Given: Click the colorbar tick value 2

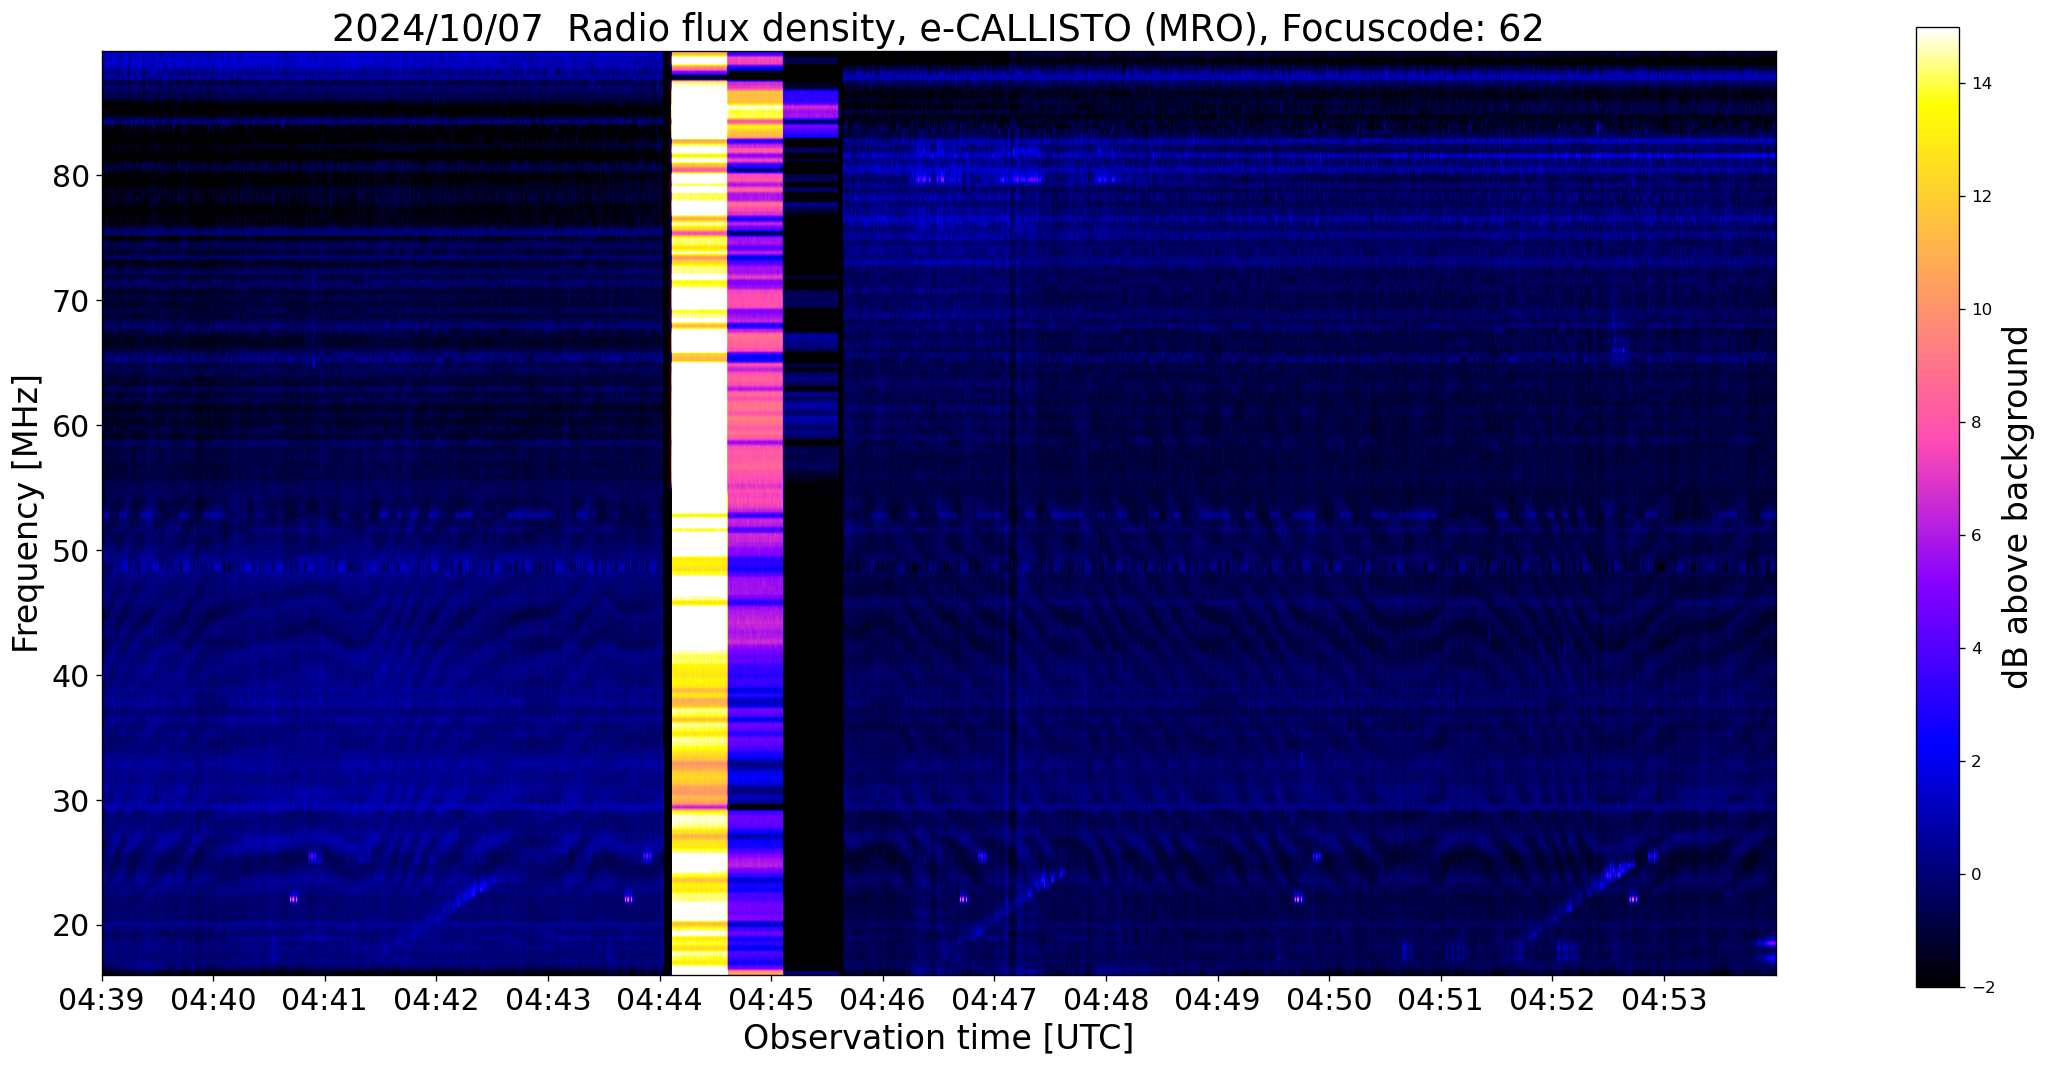Looking at the screenshot, I should 1976,762.
